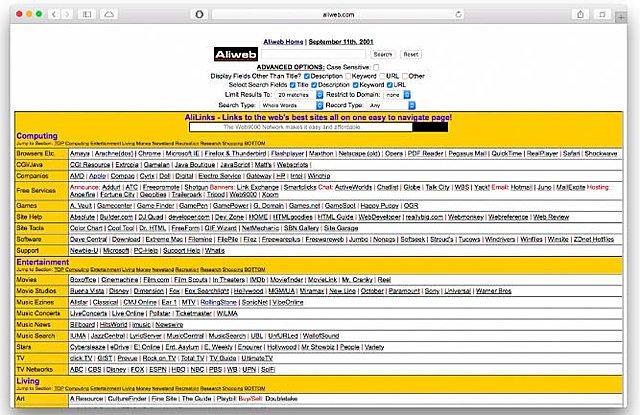The width and height of the screenshot is (640, 415).
Task: Open Limit Results To dropdown
Action: pos(299,95)
